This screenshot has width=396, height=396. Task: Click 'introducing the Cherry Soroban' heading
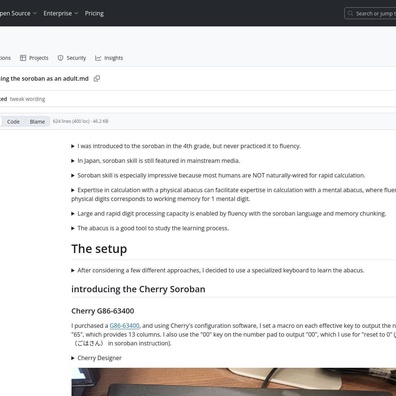point(138,289)
